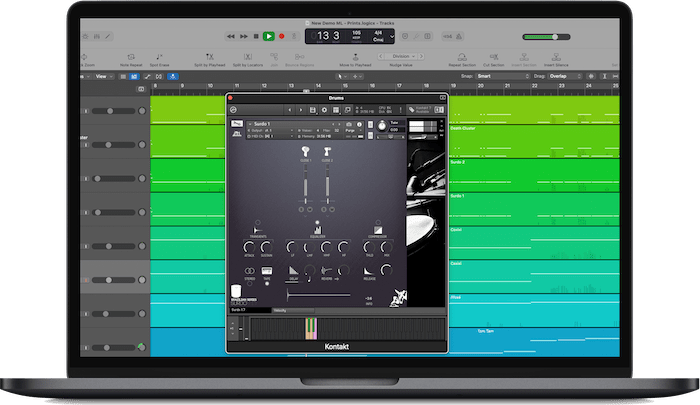Click the 105 tempo display
700x405 pixels.
click(x=356, y=35)
